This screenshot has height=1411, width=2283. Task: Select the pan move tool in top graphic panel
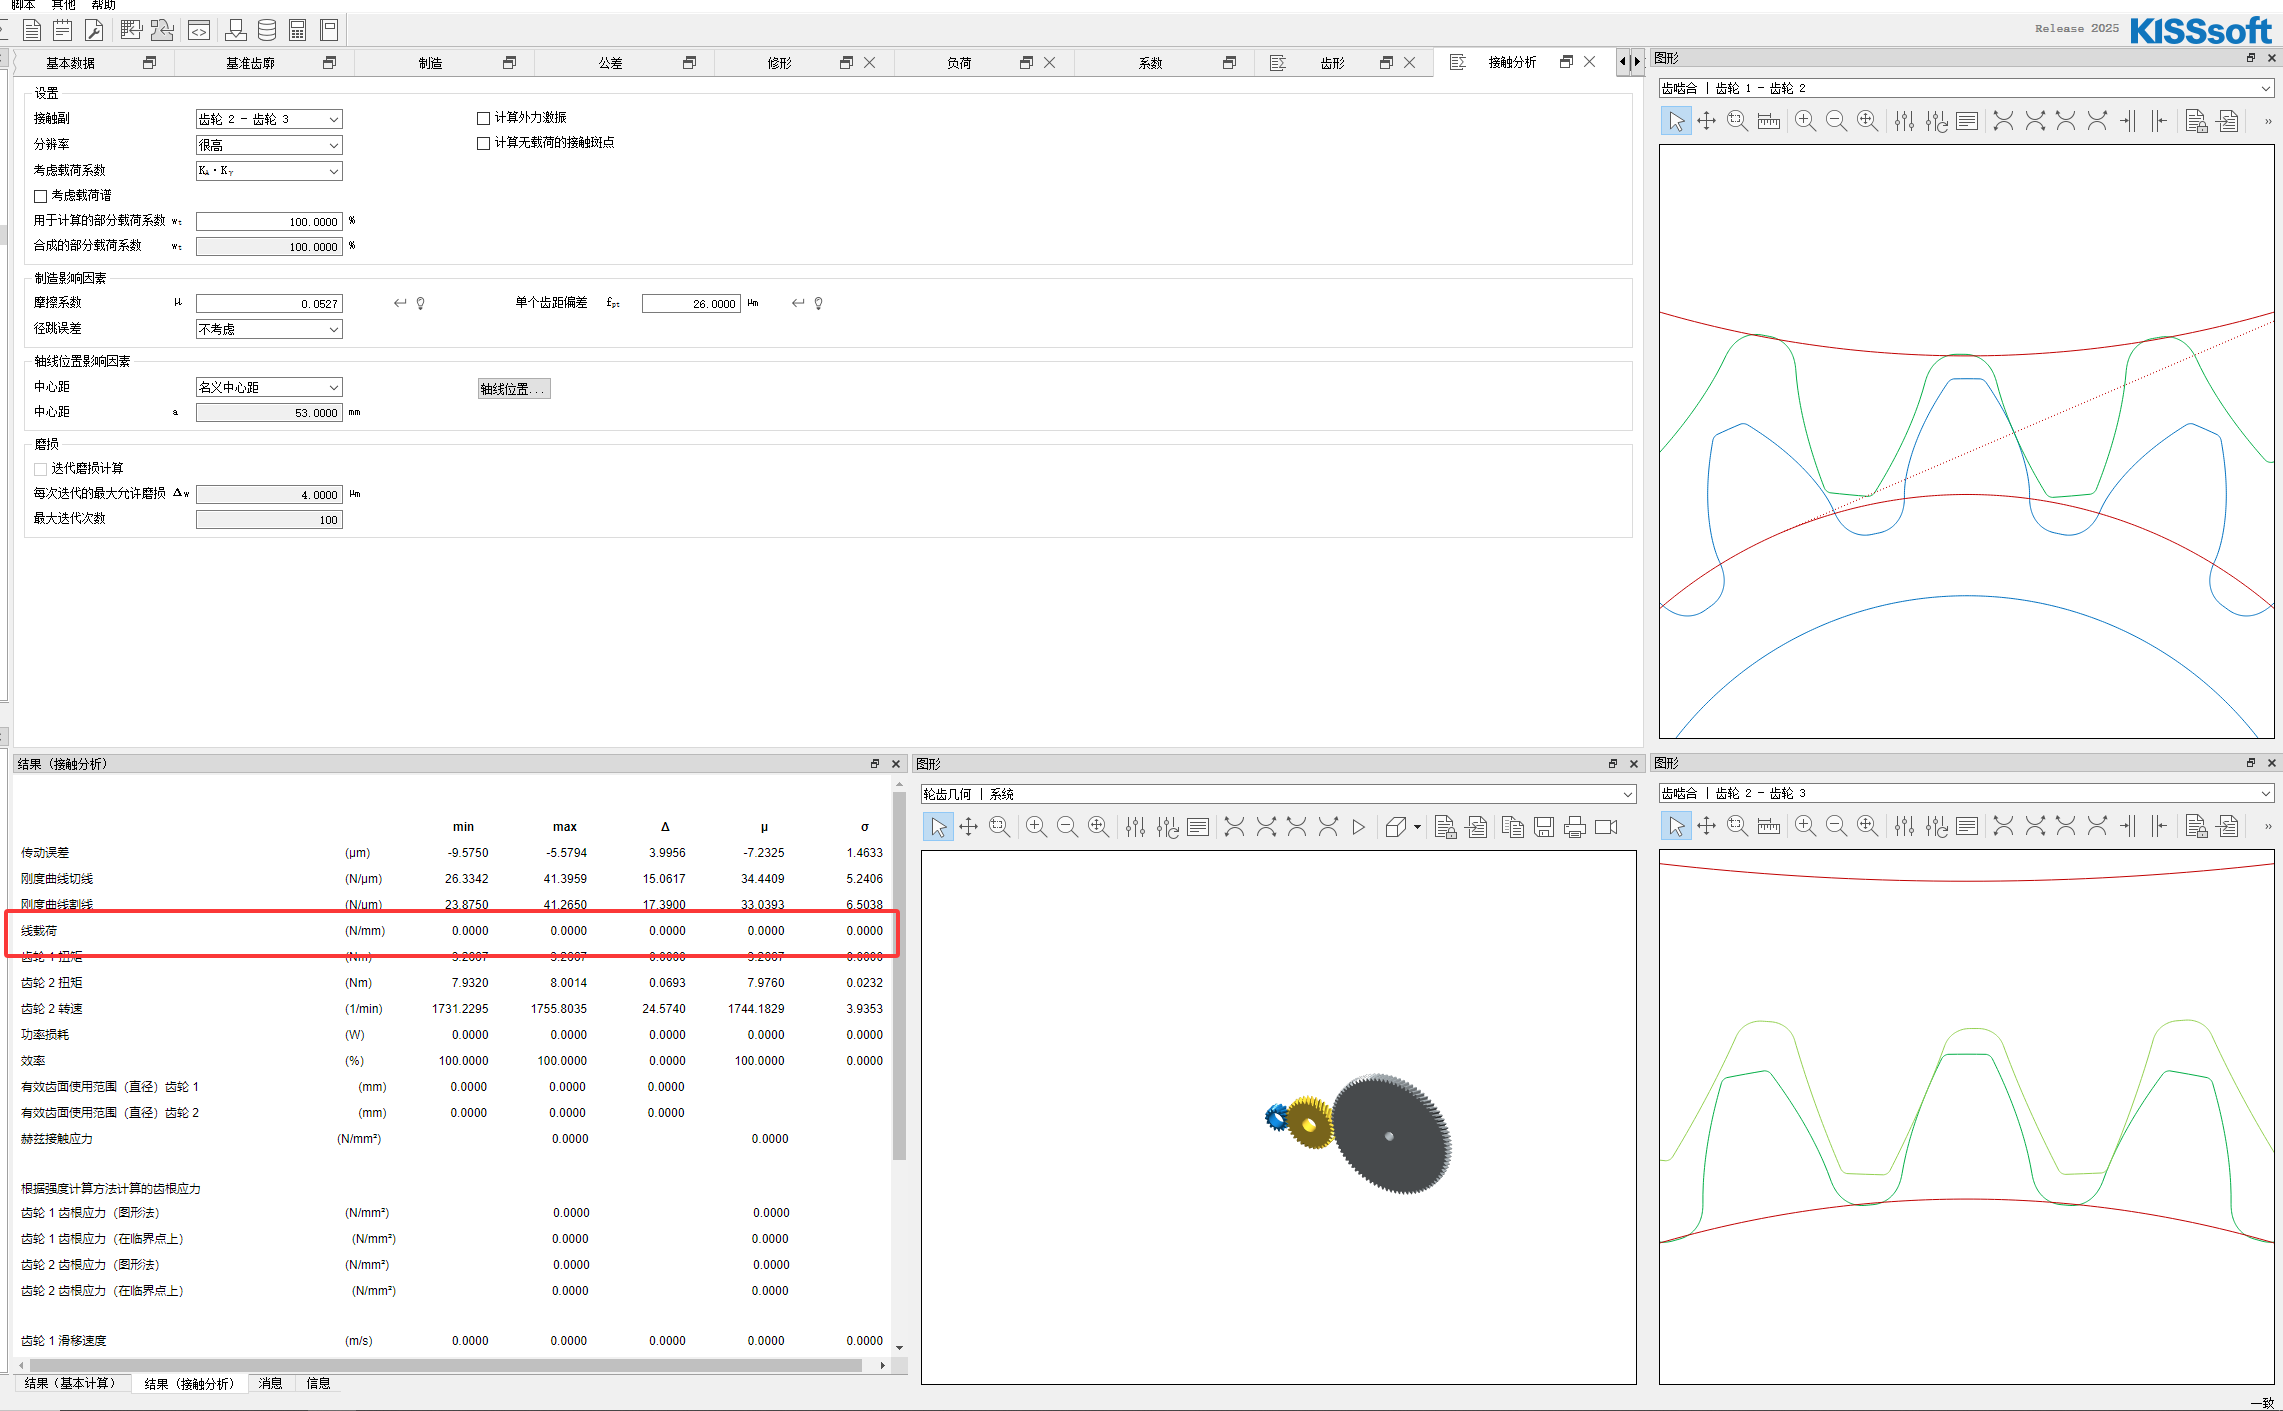click(1707, 121)
